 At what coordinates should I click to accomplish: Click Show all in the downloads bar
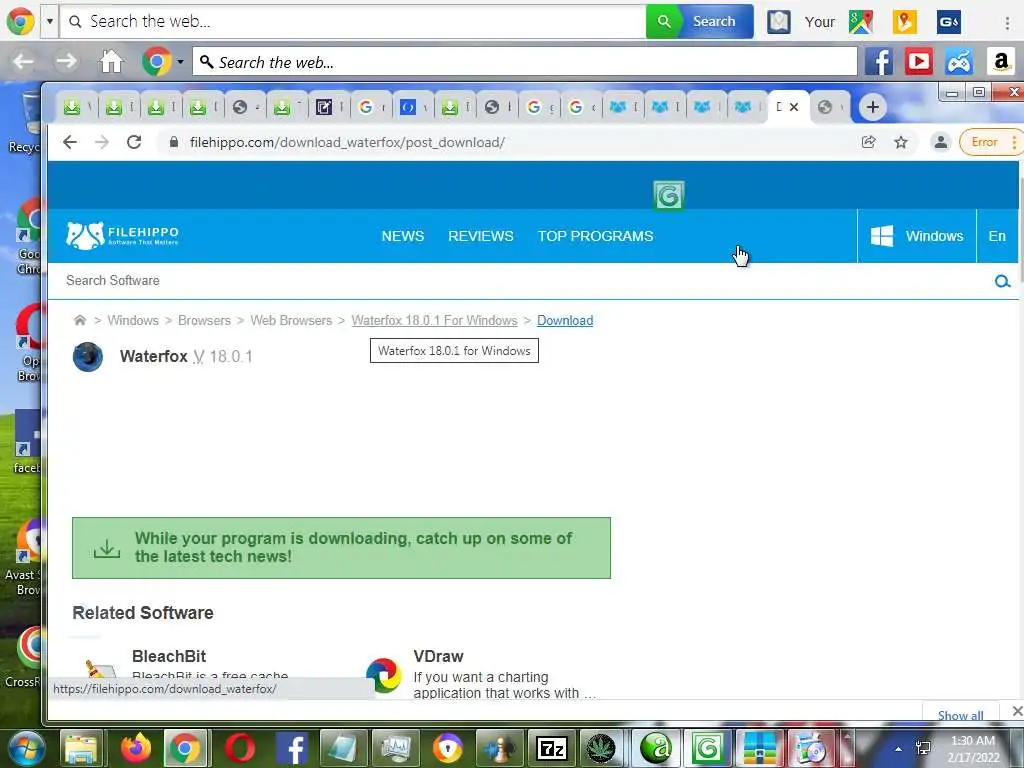click(x=961, y=715)
